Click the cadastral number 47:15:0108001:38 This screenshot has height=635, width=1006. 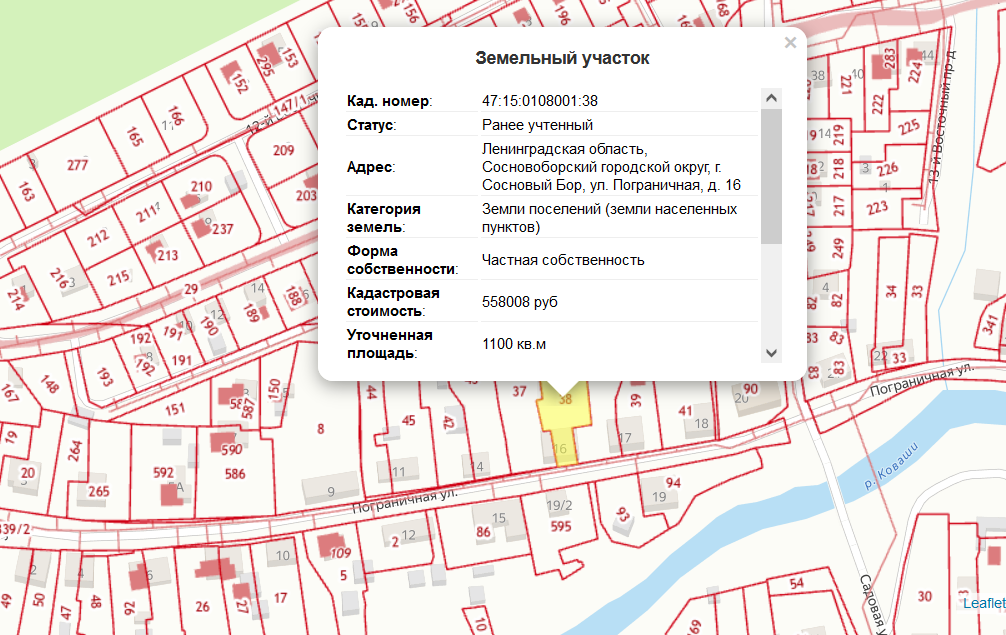point(540,101)
